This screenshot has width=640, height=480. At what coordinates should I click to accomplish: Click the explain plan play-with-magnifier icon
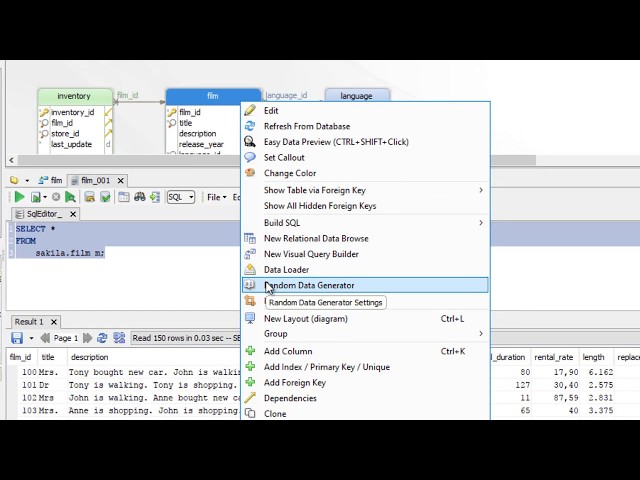click(70, 197)
